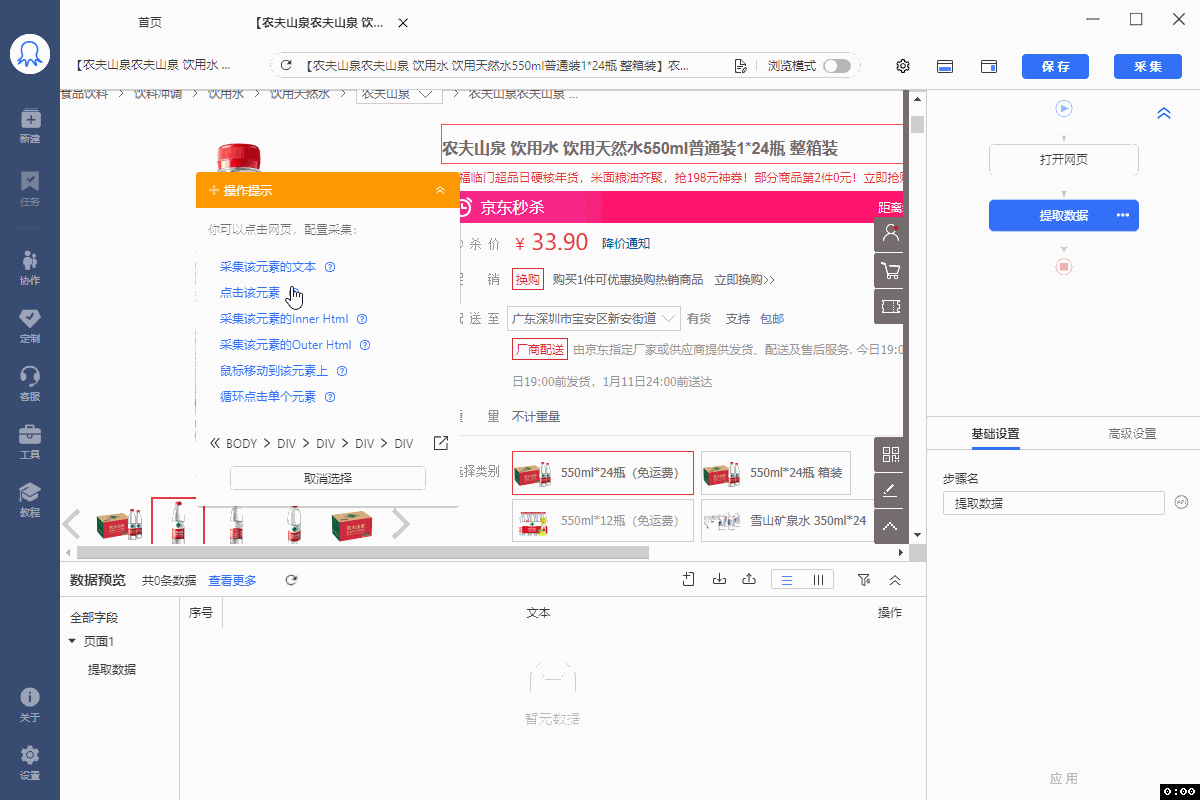The image size is (1200, 800).
Task: Click the add-field icon in data preview
Action: [688, 579]
